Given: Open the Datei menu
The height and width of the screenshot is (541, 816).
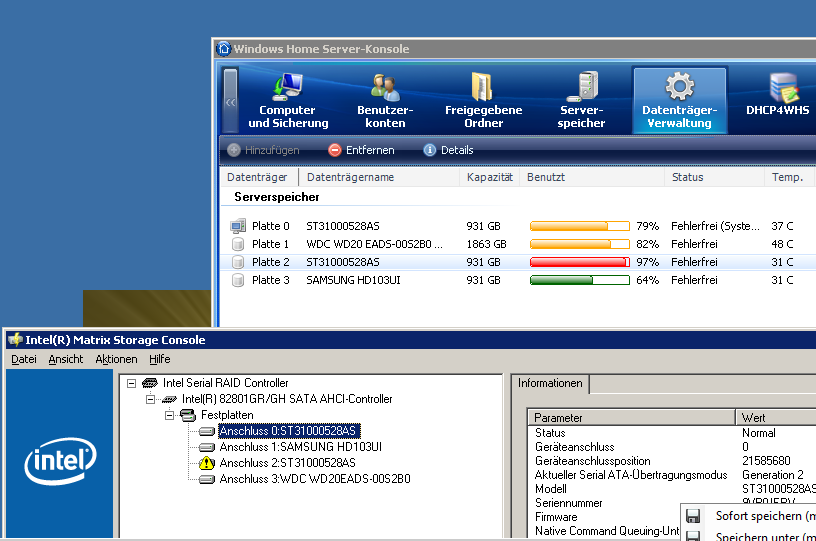Looking at the screenshot, I should tap(24, 359).
